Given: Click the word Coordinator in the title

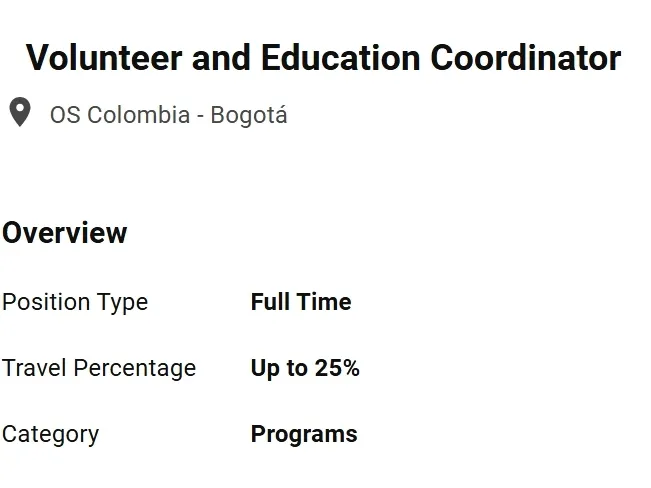Looking at the screenshot, I should 526,58.
